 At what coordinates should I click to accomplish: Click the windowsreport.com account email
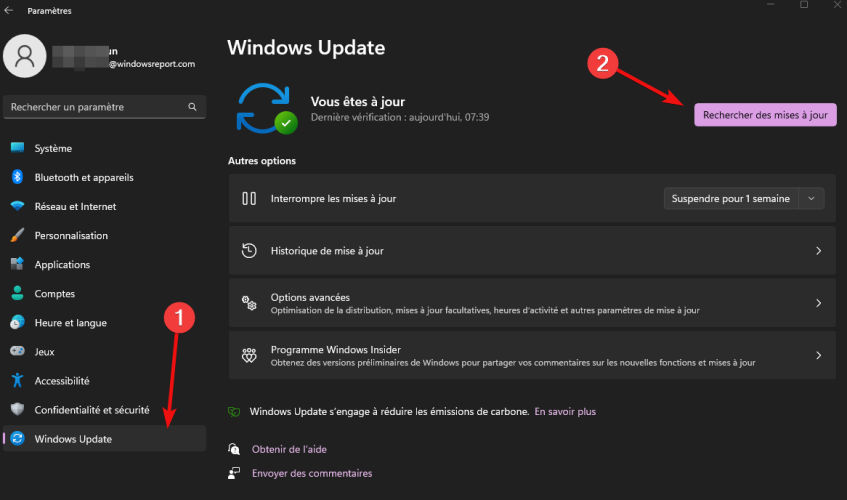point(152,64)
